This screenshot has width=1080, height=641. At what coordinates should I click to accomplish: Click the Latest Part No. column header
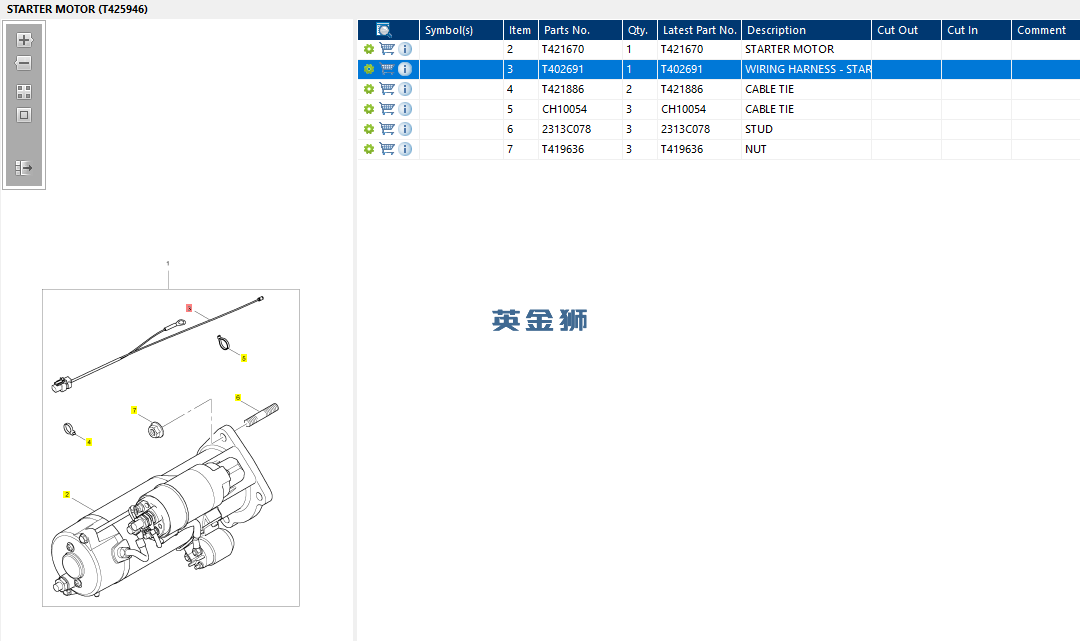pos(699,30)
